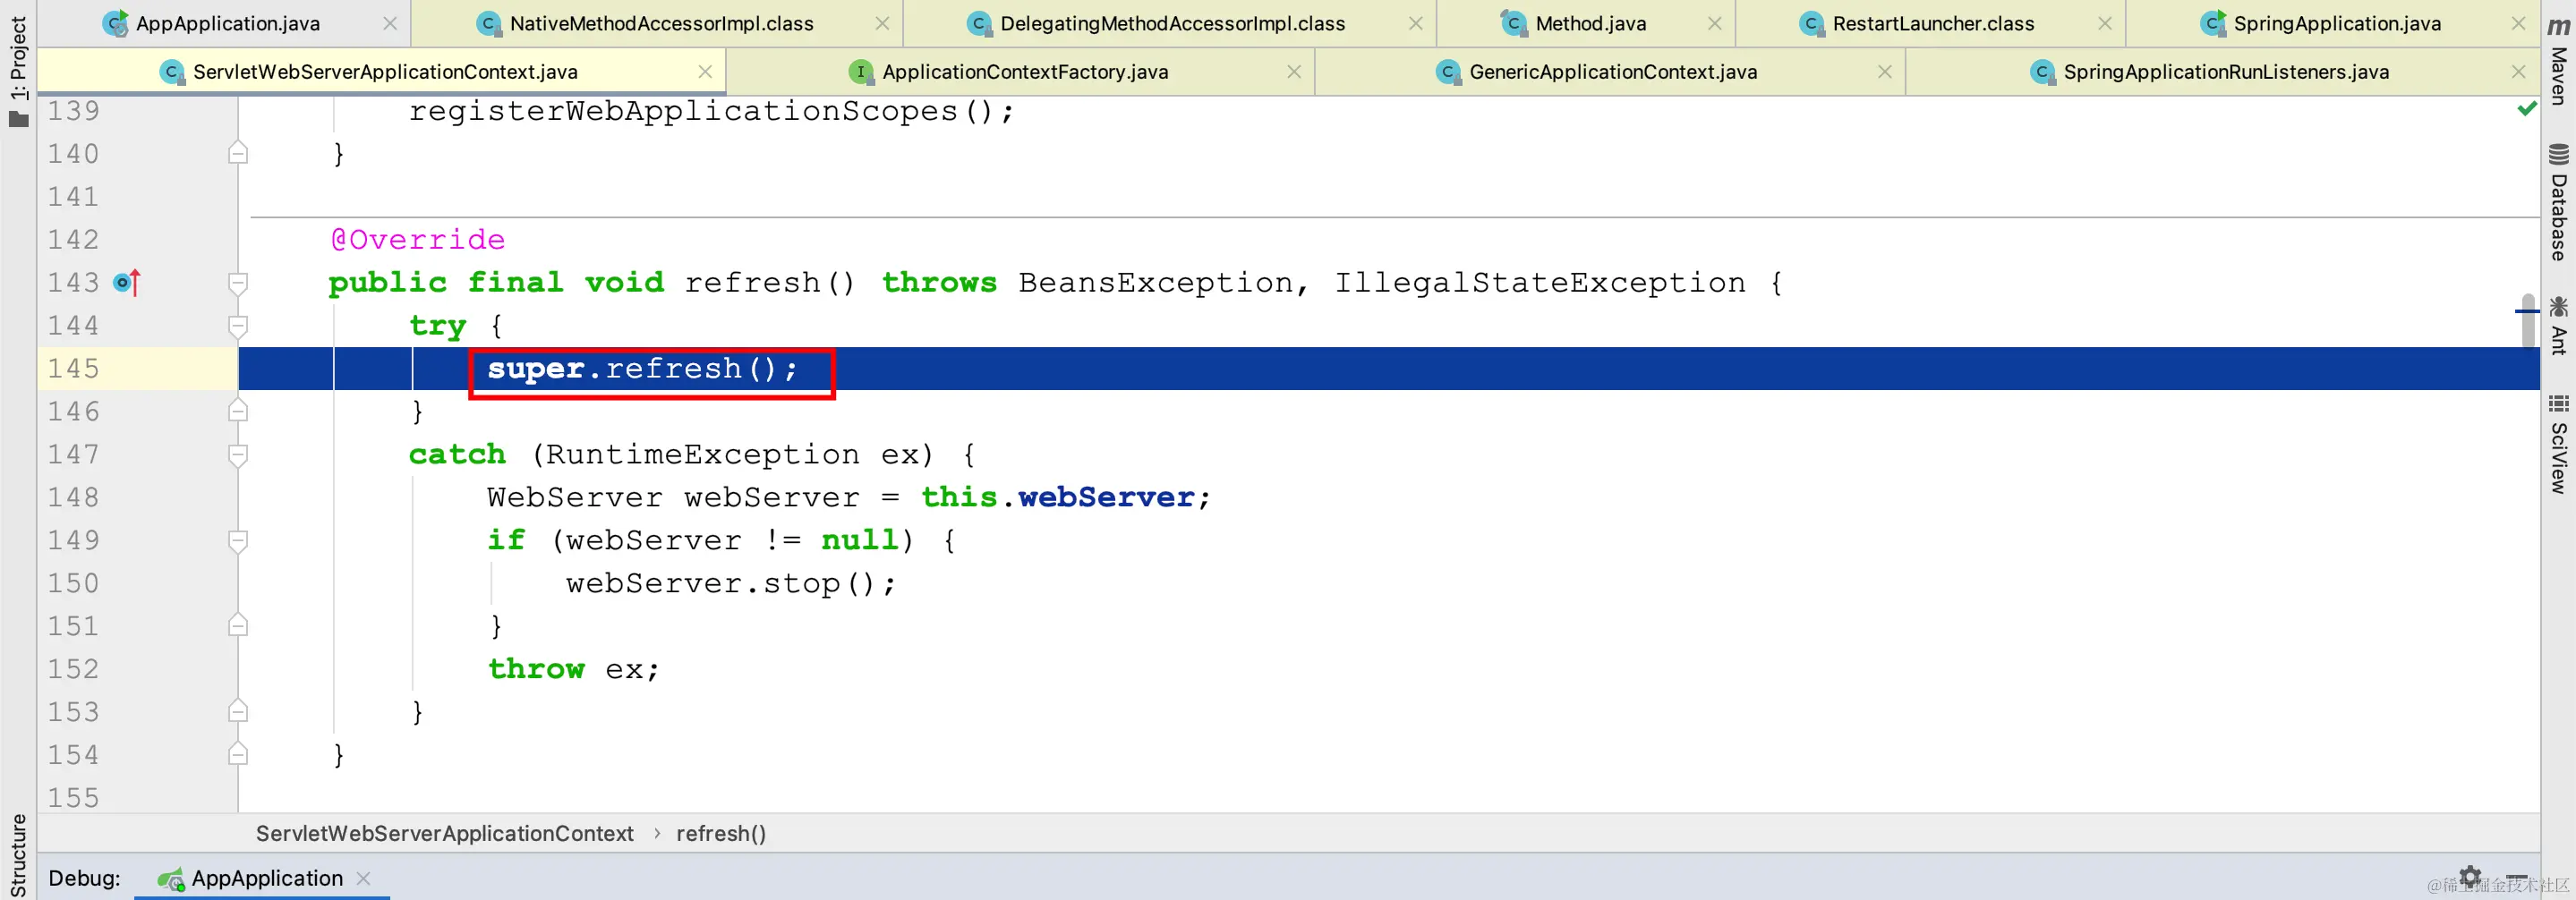Click the overriding method gutter icon on line 143
This screenshot has height=900, width=2576.
(x=127, y=283)
